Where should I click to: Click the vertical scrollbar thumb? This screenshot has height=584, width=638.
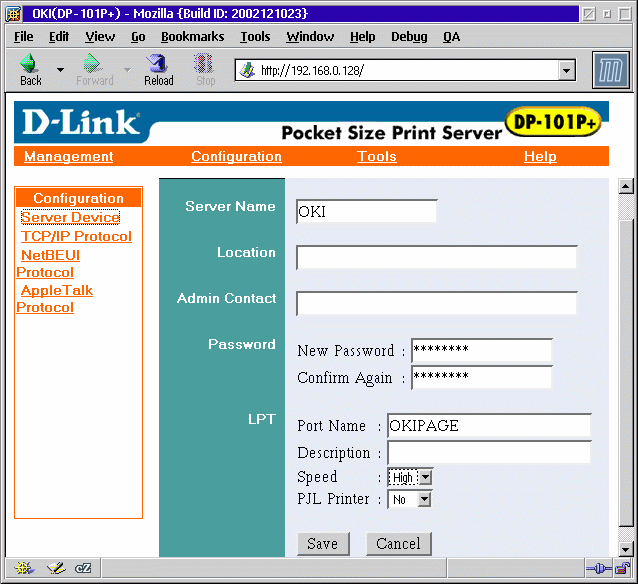(x=625, y=372)
